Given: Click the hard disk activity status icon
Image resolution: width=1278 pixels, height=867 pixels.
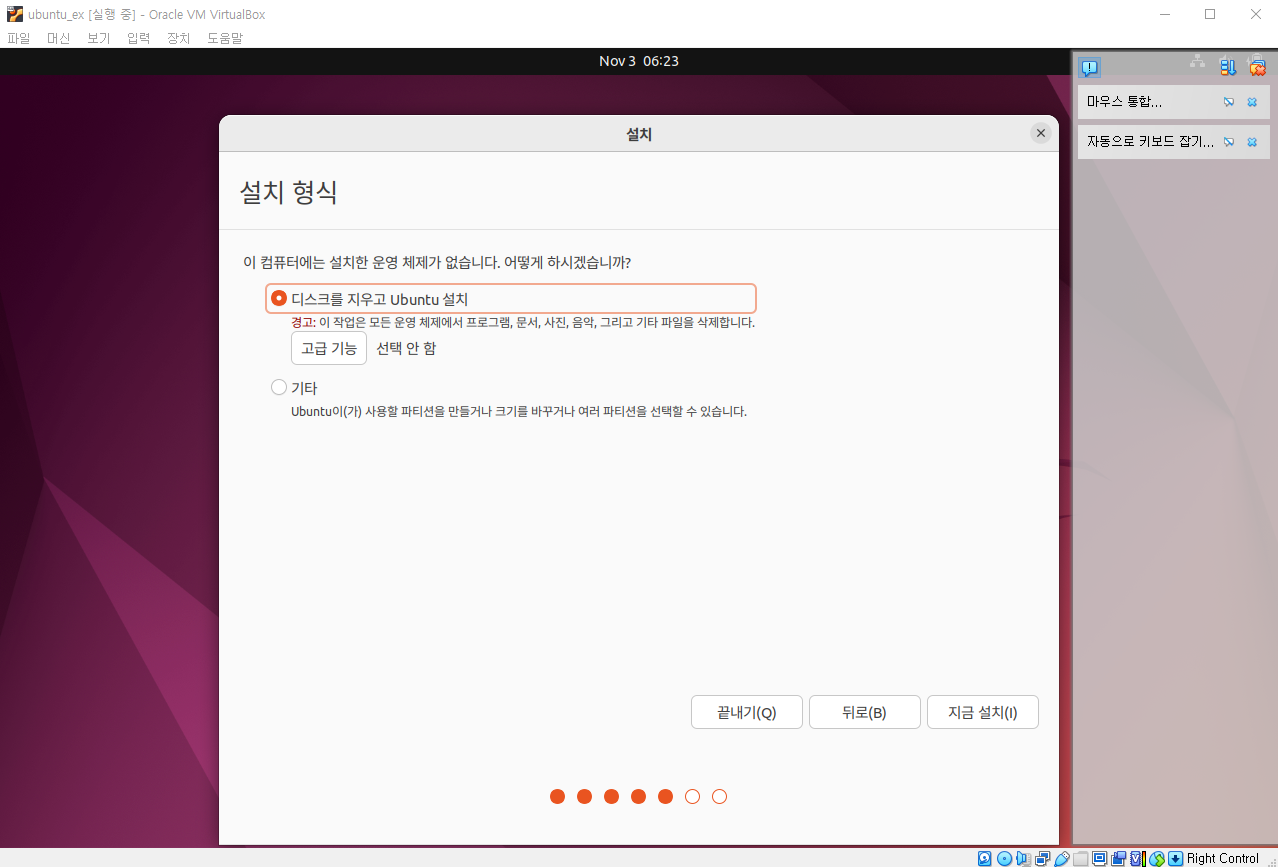Looking at the screenshot, I should (985, 858).
